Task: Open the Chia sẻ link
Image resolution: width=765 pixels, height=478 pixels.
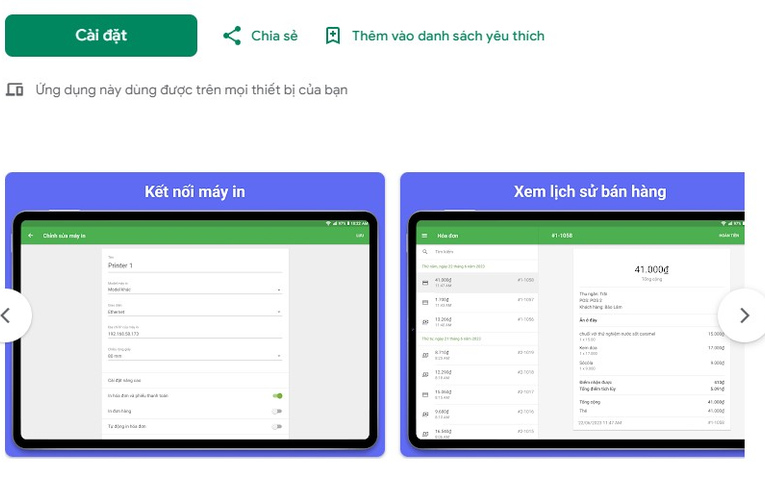Action: [274, 36]
